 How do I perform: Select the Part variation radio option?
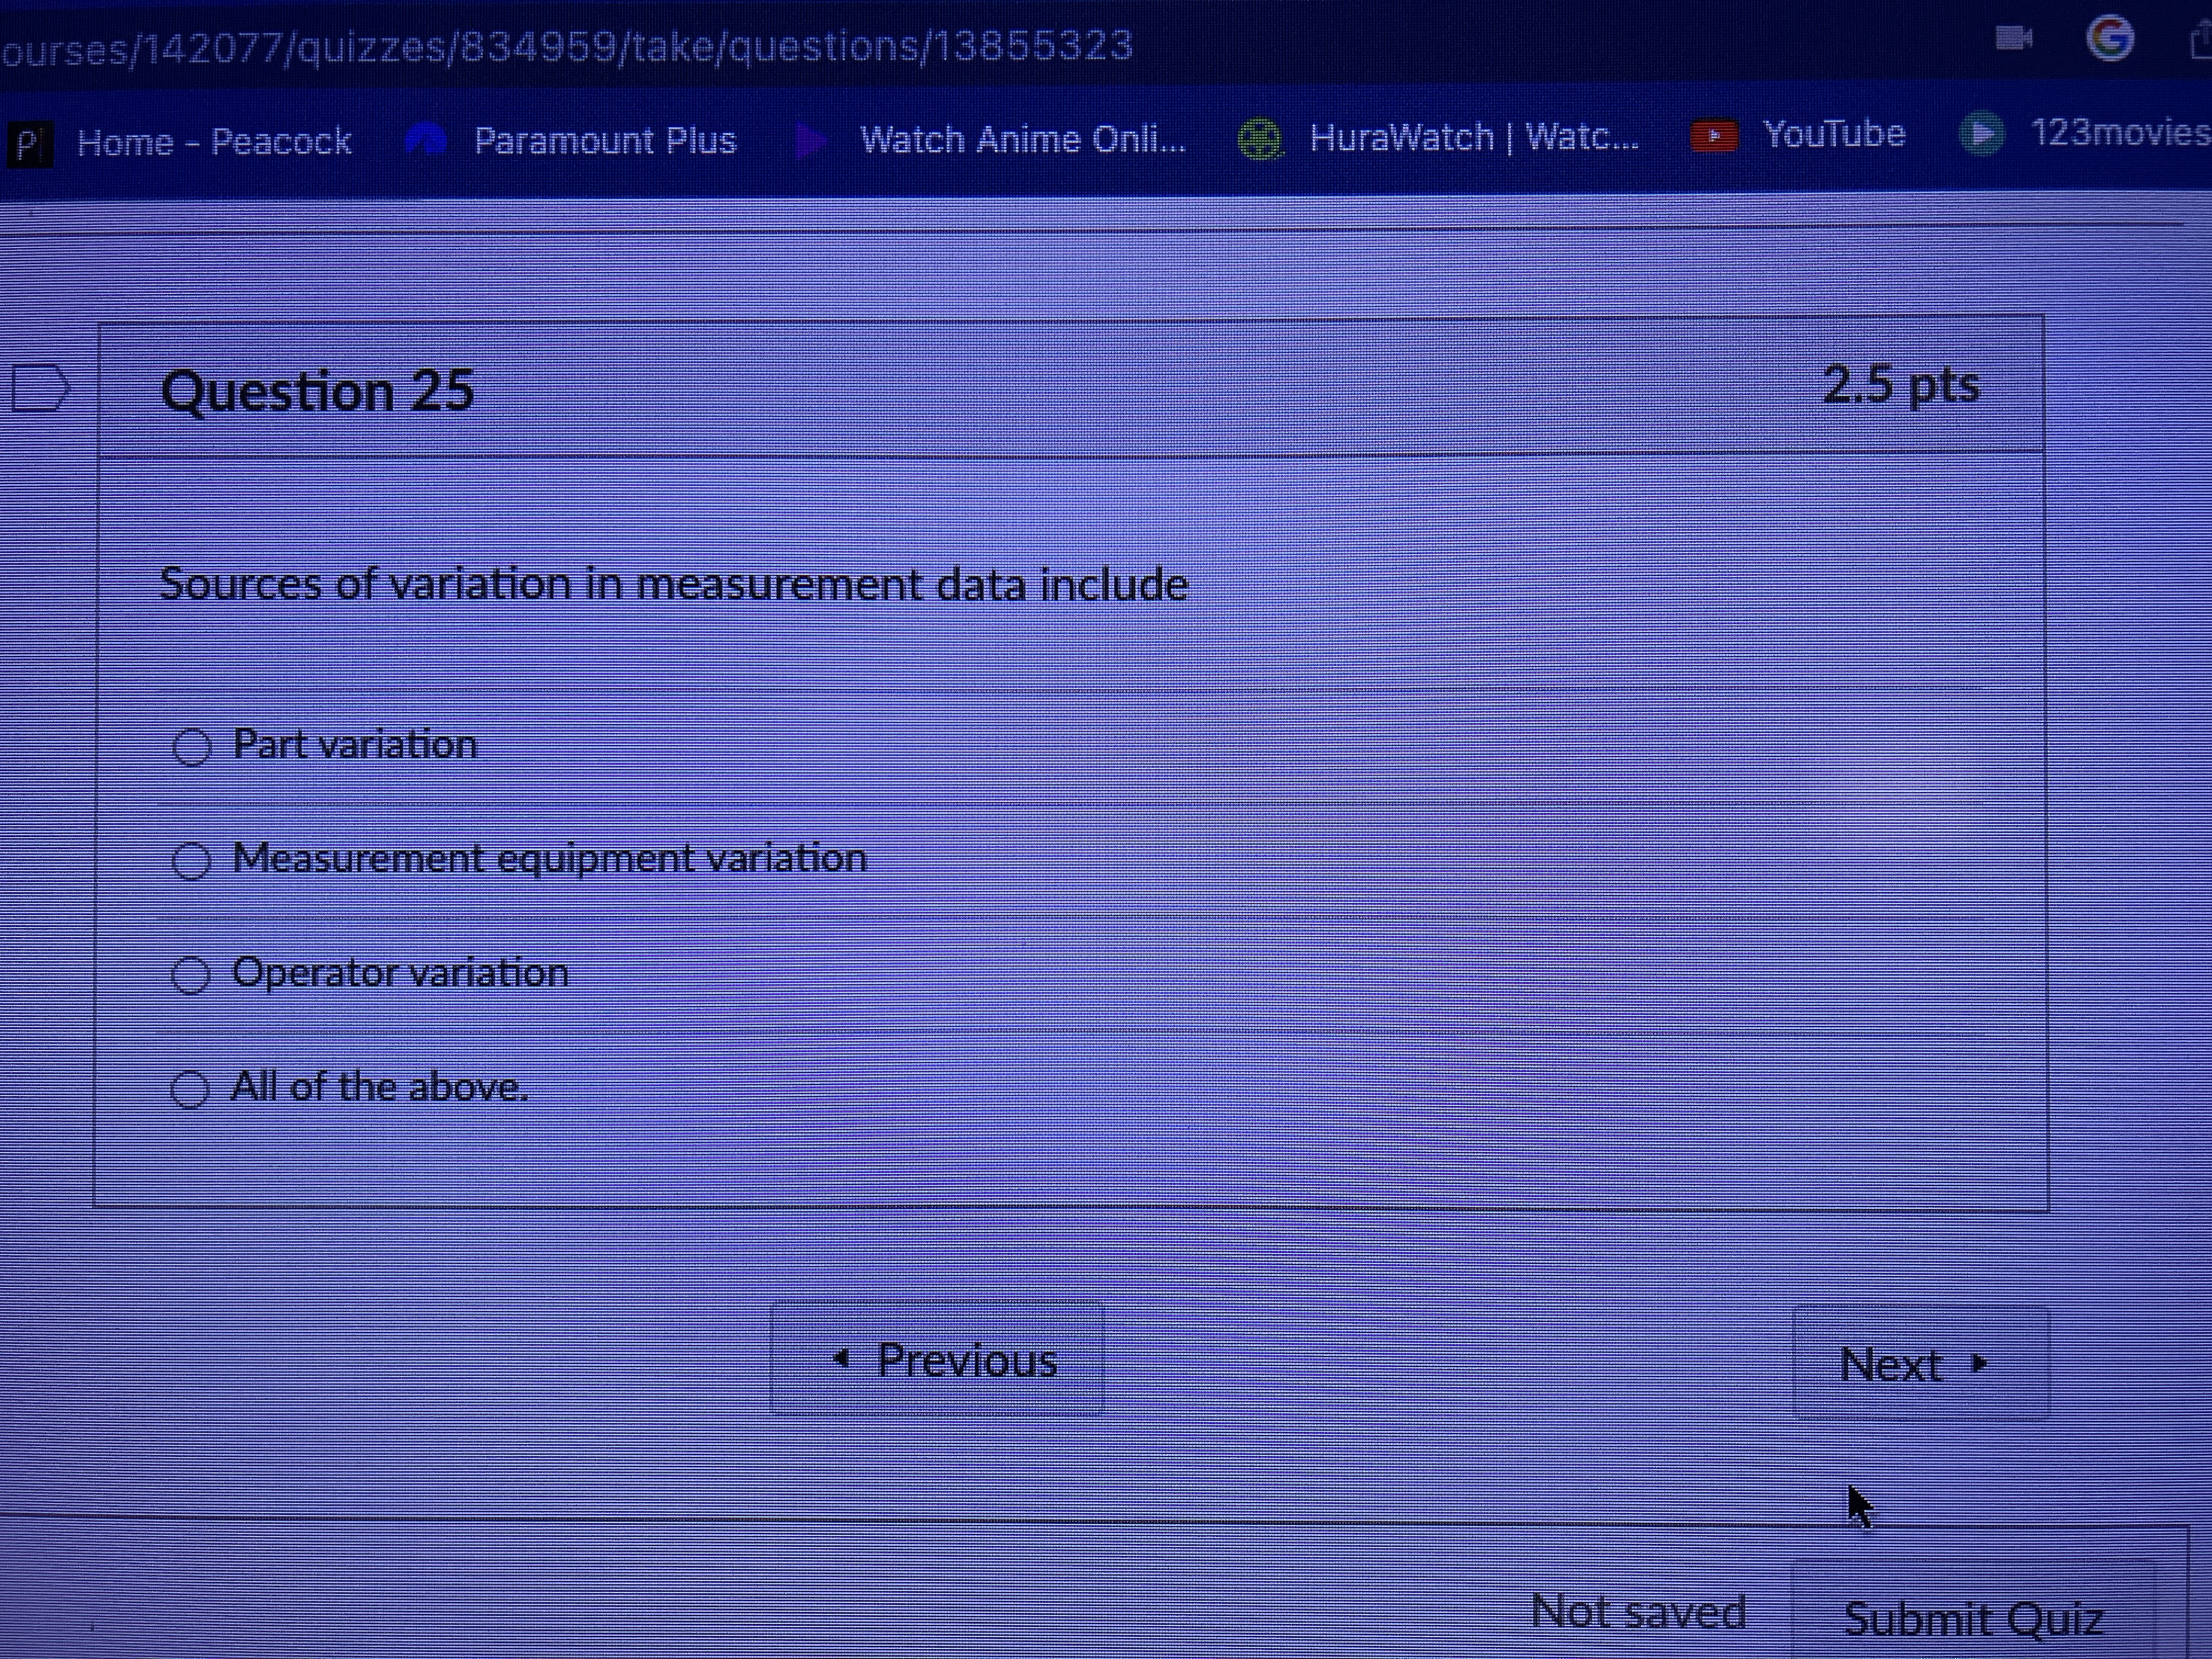point(191,747)
